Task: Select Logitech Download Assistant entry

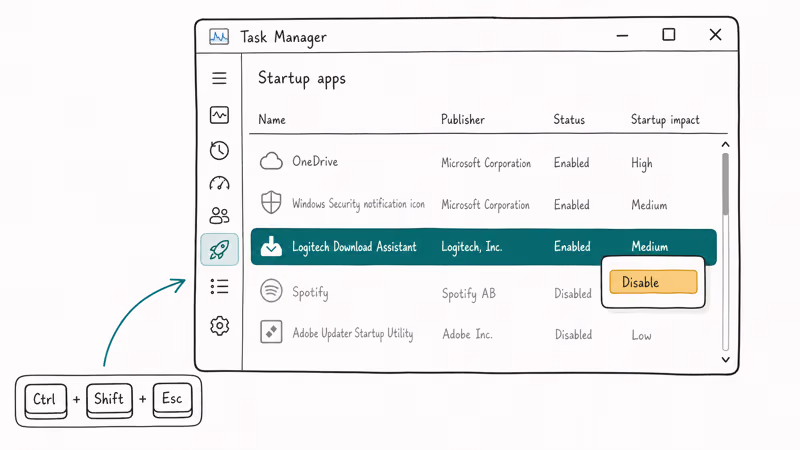Action: pyautogui.click(x=354, y=247)
